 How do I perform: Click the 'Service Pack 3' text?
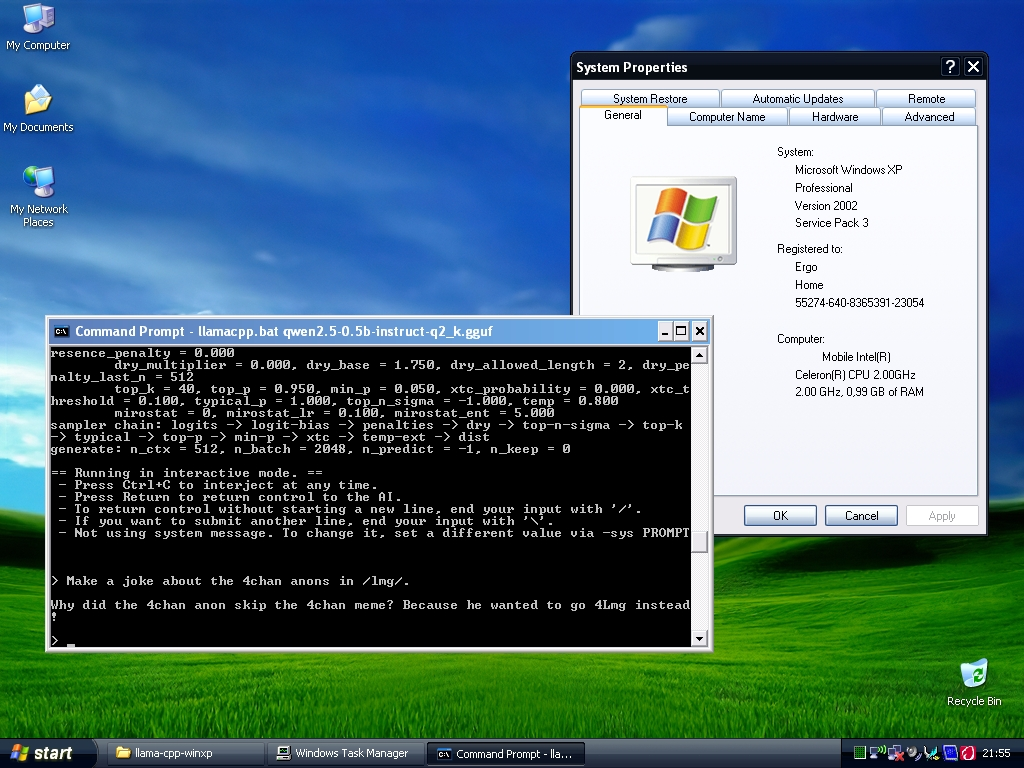[x=831, y=223]
